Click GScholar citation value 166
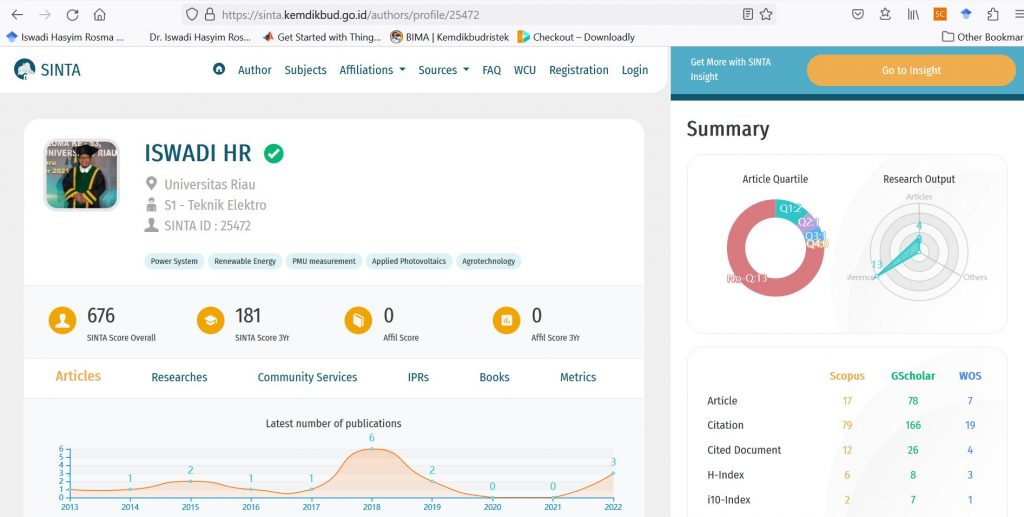 913,425
